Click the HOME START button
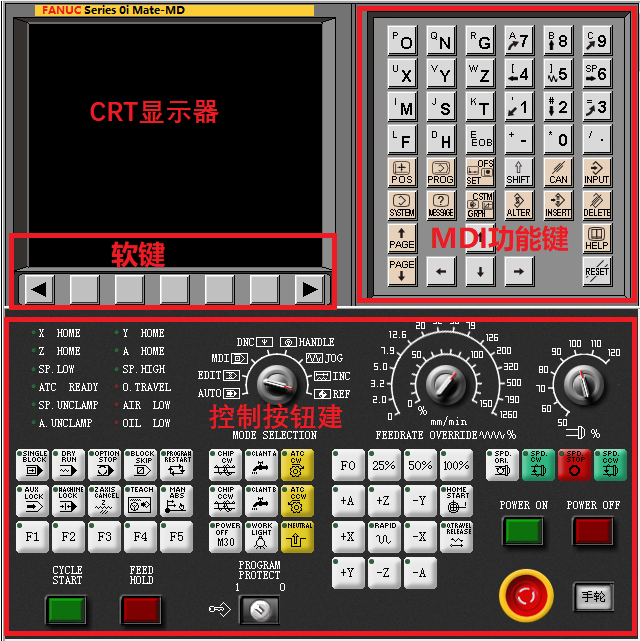 pos(457,501)
